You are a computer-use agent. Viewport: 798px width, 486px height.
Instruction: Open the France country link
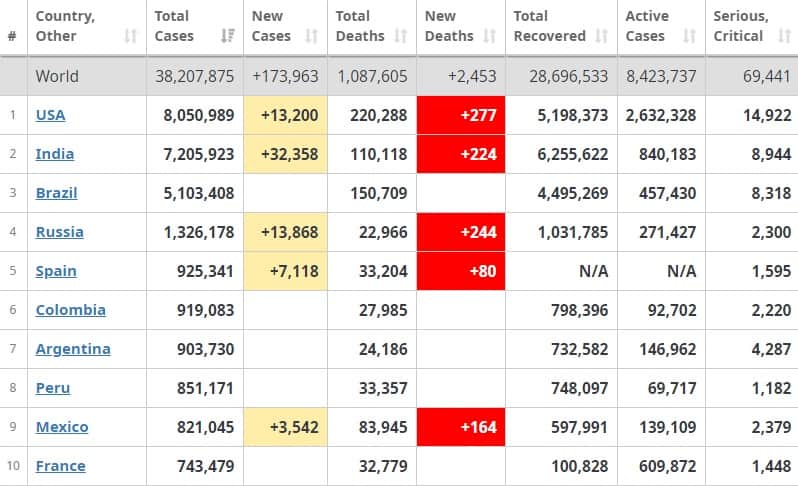(x=61, y=466)
